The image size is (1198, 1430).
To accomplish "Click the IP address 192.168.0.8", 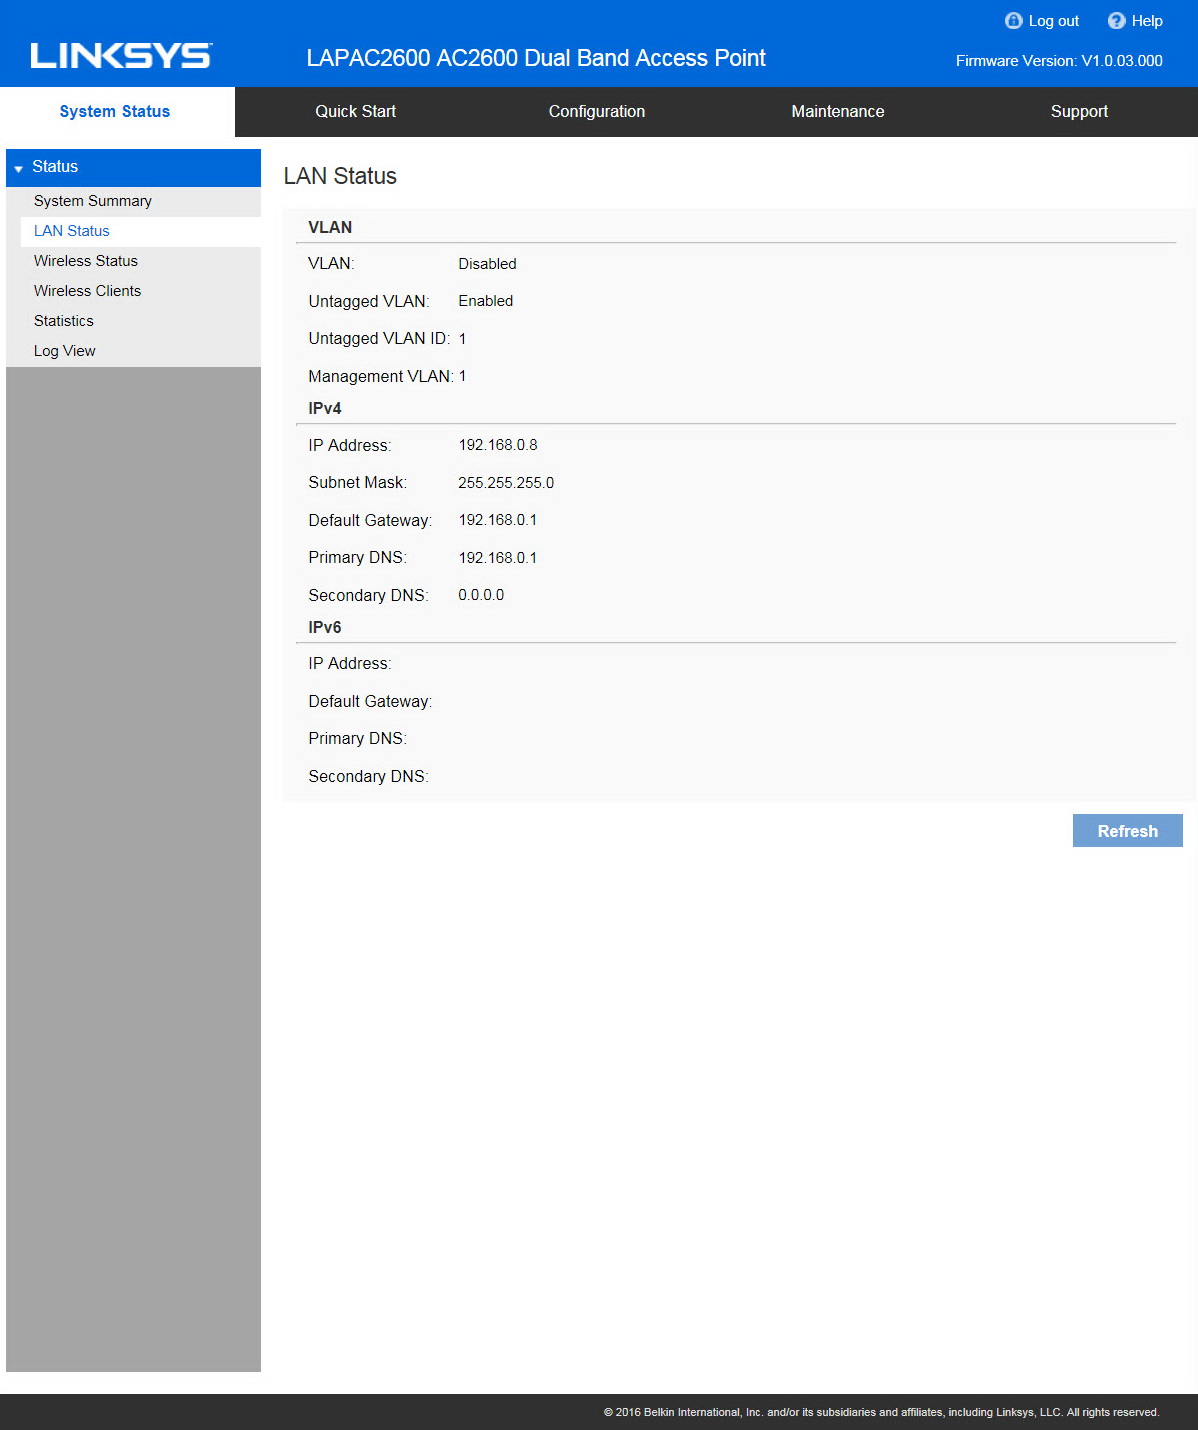I will tap(498, 445).
